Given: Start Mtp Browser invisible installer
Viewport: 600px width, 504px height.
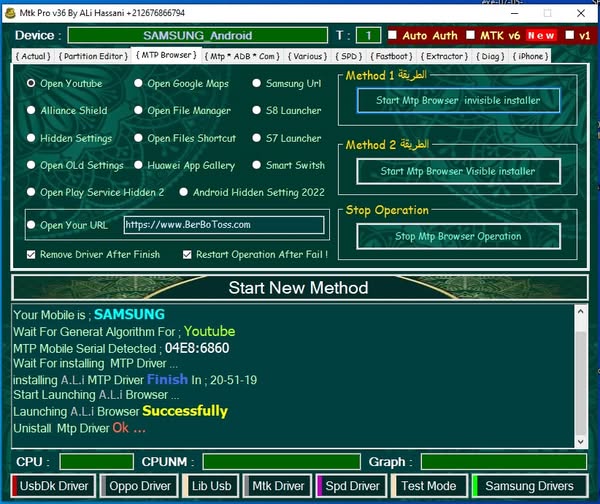Looking at the screenshot, I should coord(459,101).
